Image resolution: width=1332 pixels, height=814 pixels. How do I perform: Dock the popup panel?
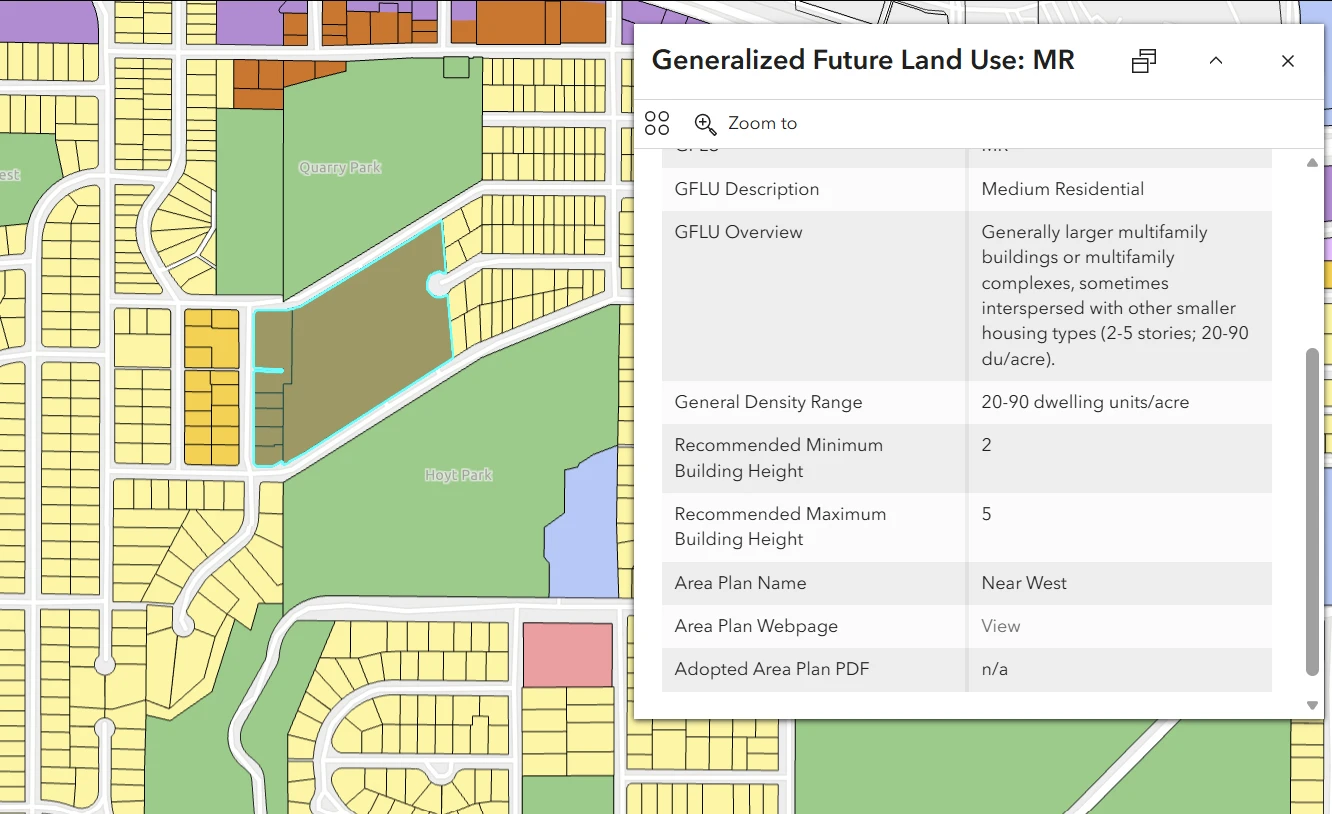1144,61
